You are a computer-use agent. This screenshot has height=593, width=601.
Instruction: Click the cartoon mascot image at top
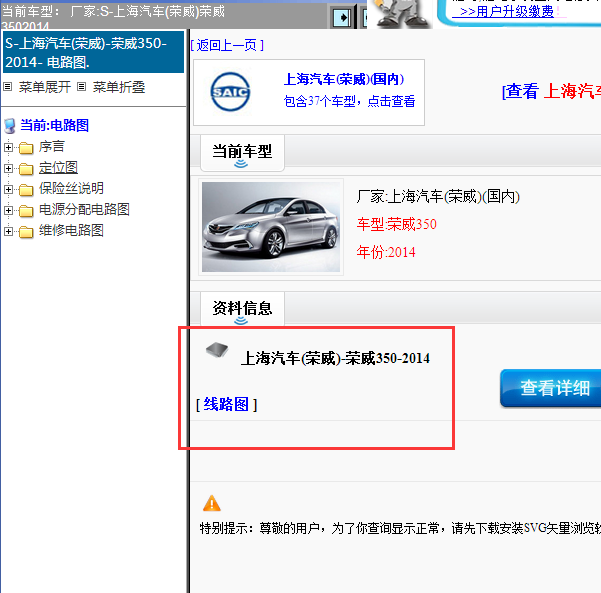click(402, 13)
